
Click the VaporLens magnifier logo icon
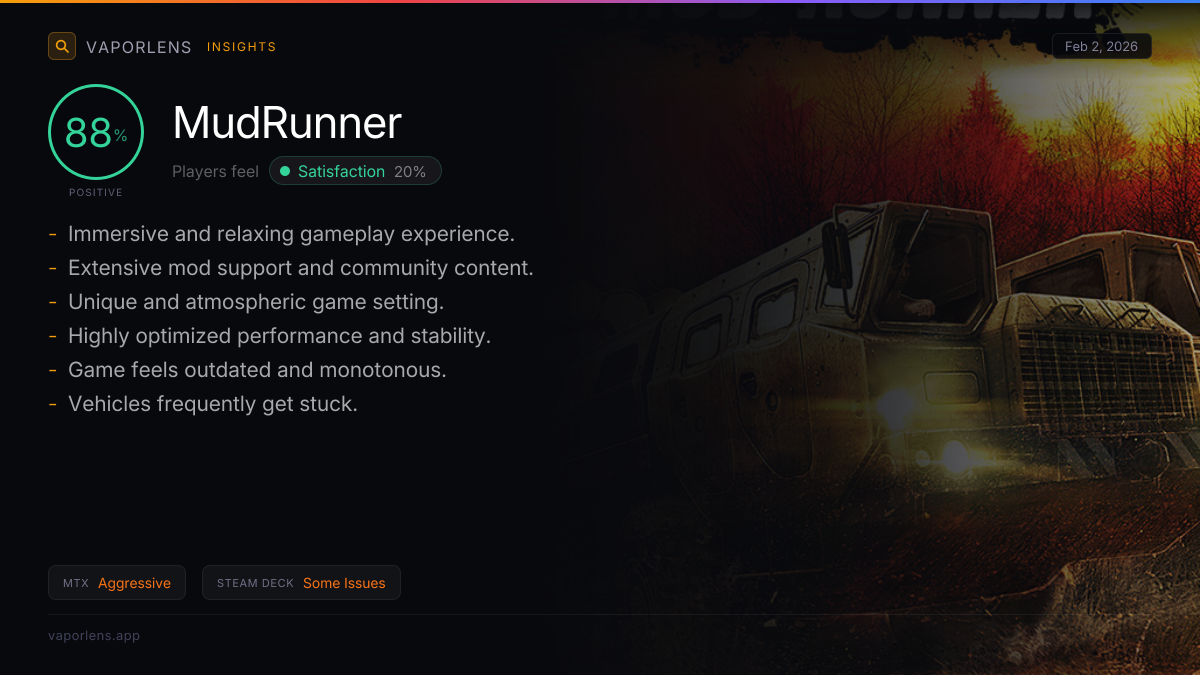62,46
